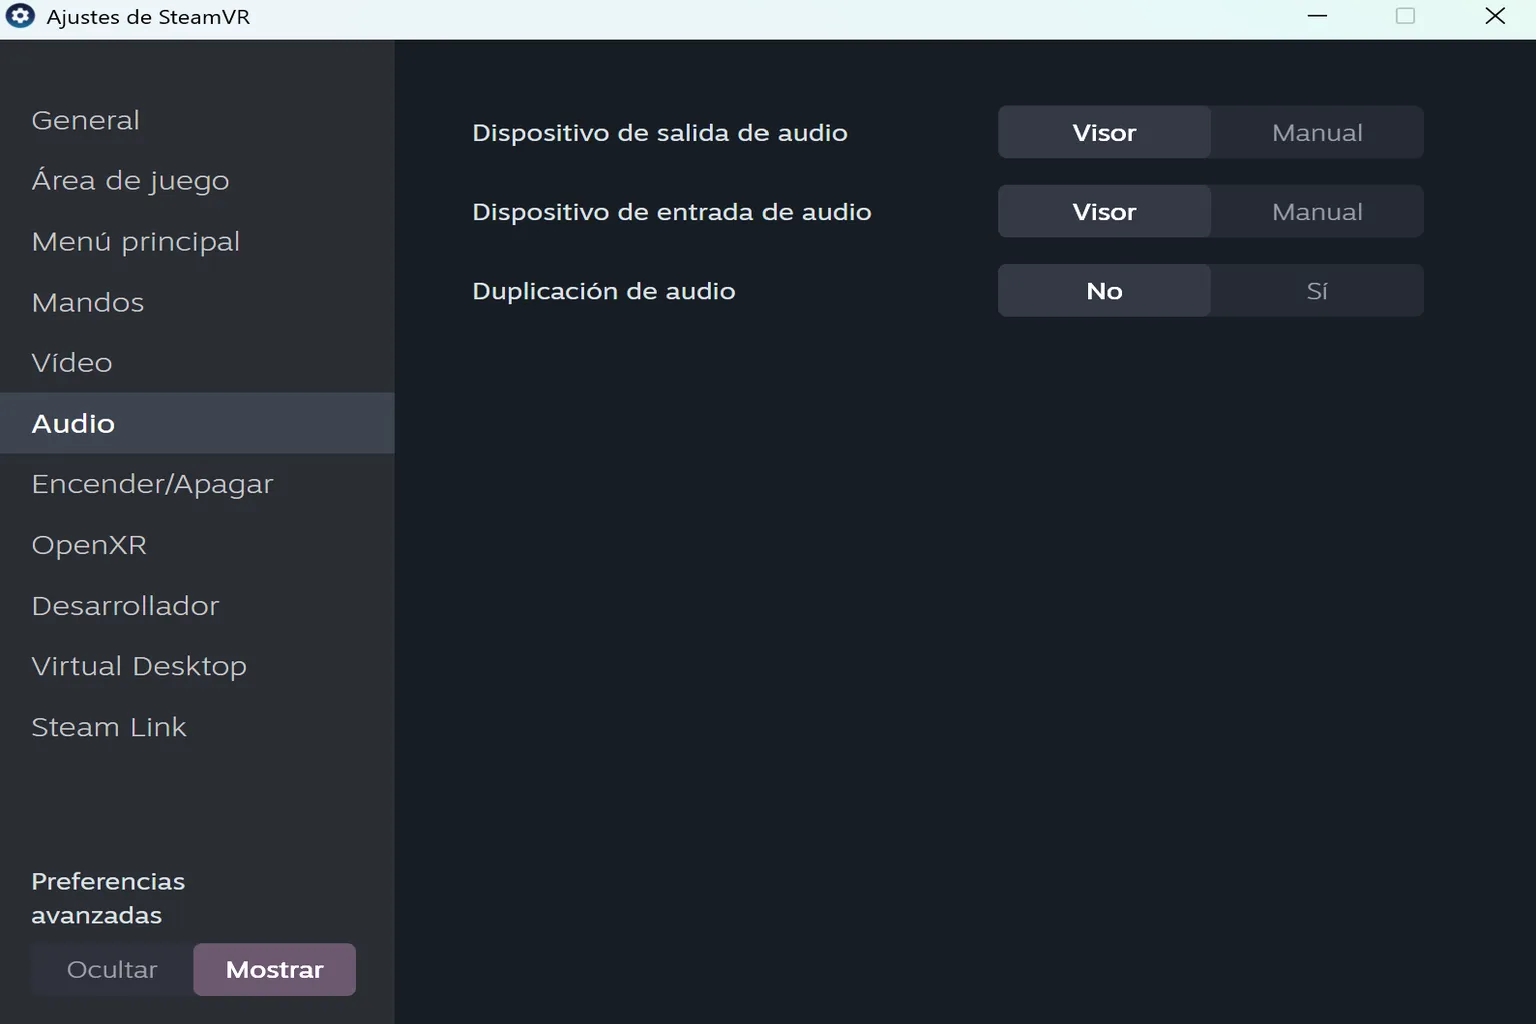Minimize the Ajustes de SteamVR window

click(1317, 17)
